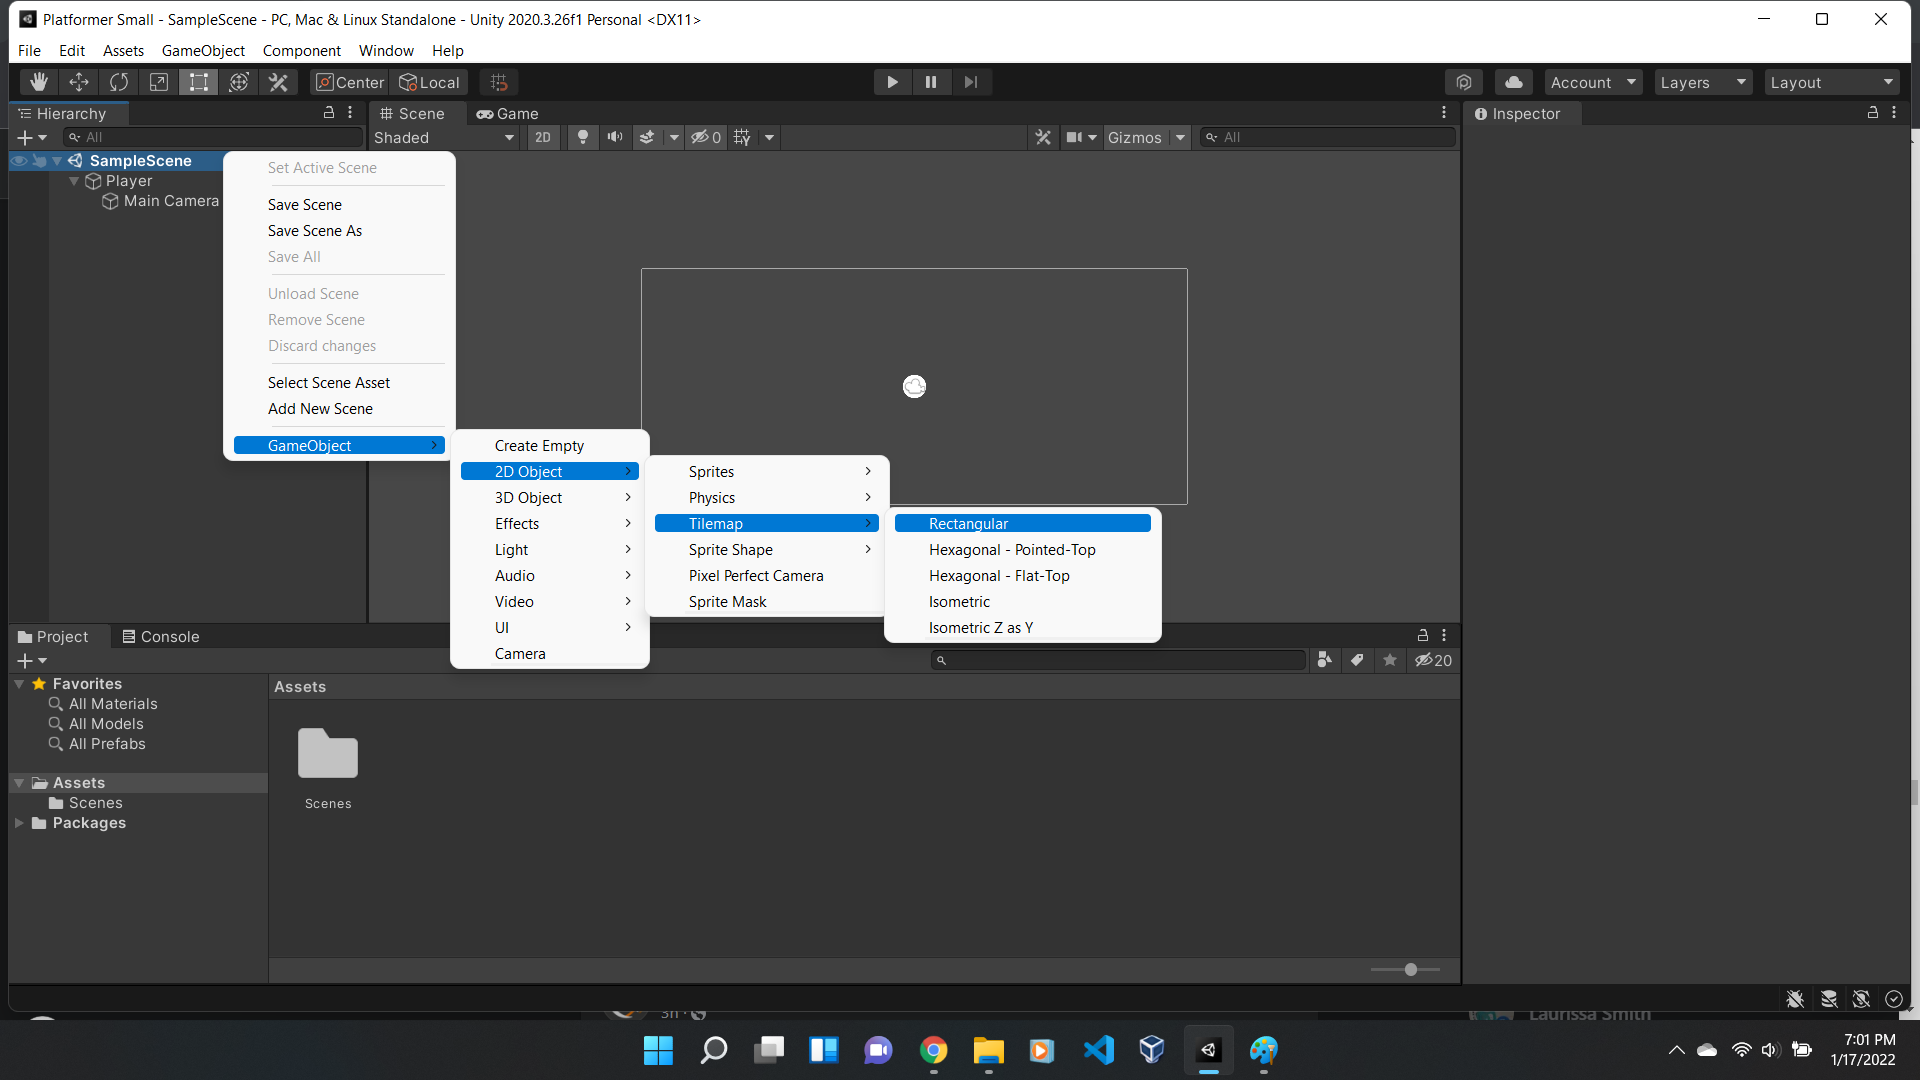Click the Play button to run scene
Image resolution: width=1920 pixels, height=1080 pixels.
pyautogui.click(x=893, y=82)
